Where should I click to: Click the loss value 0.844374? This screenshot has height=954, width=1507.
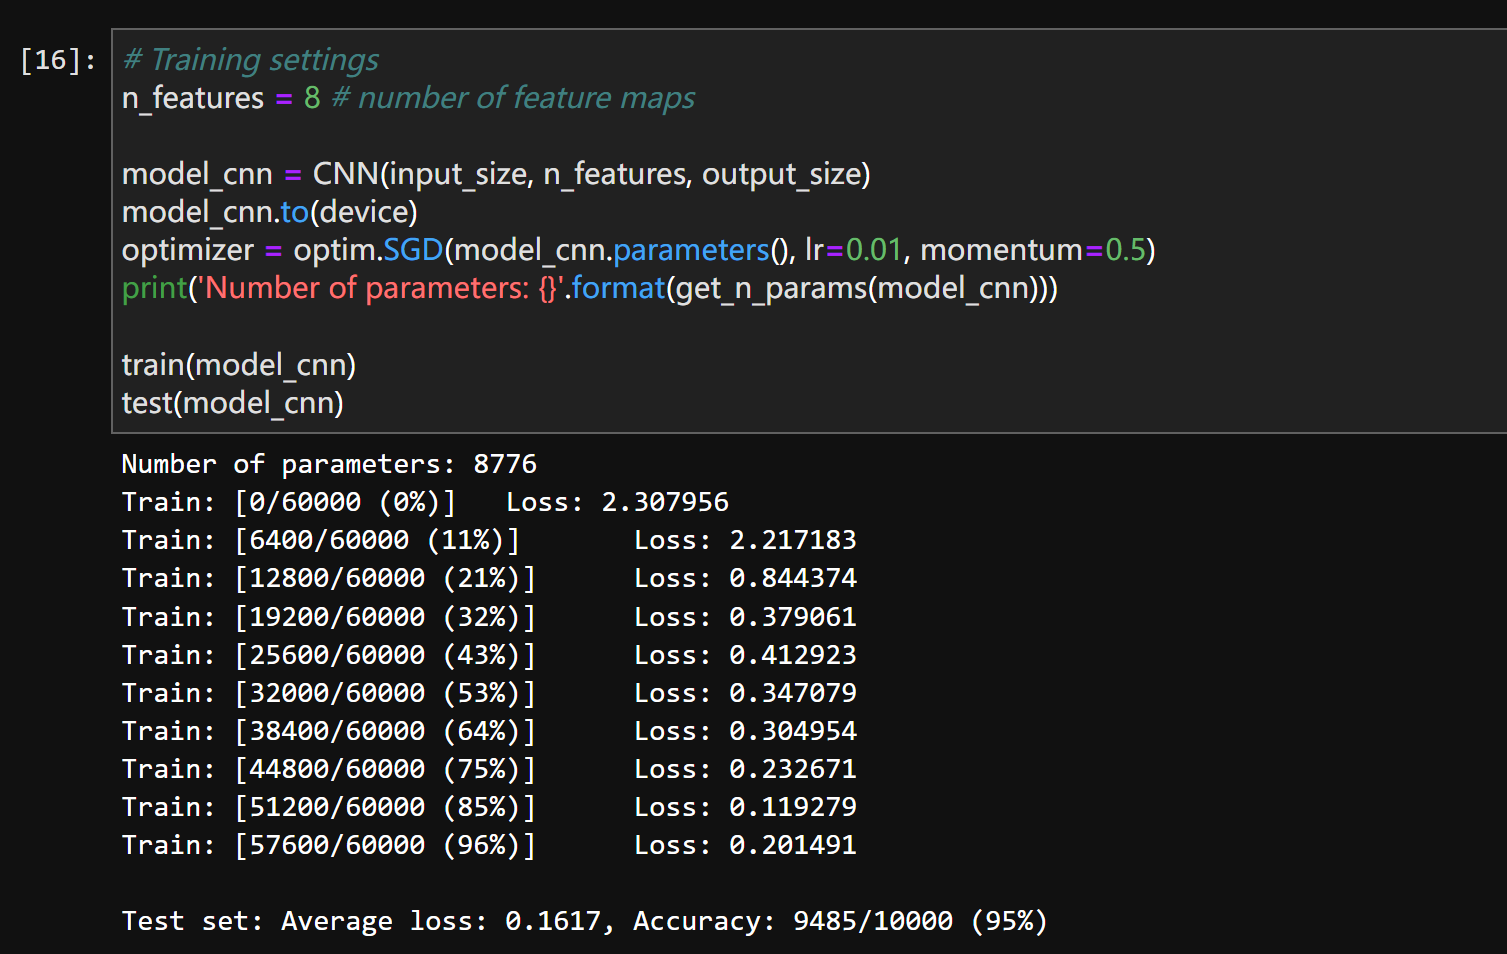pyautogui.click(x=793, y=578)
